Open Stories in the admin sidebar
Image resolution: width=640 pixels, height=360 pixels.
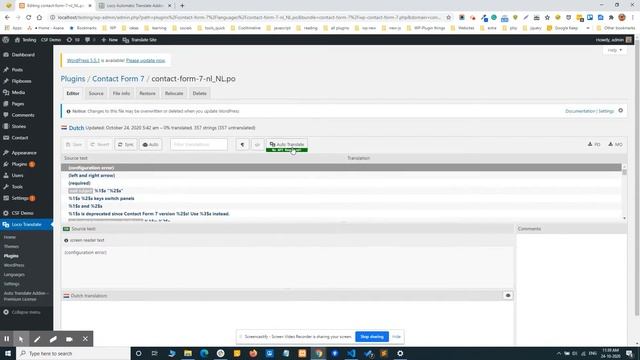(19, 127)
